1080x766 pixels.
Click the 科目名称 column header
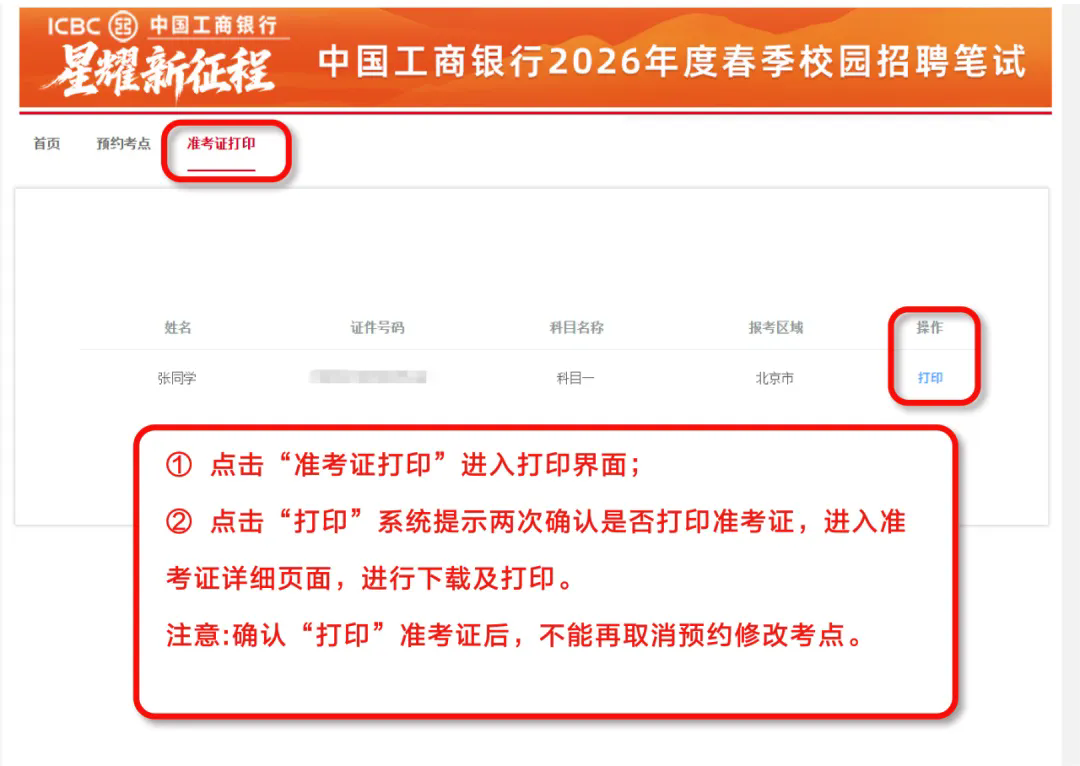tap(577, 327)
